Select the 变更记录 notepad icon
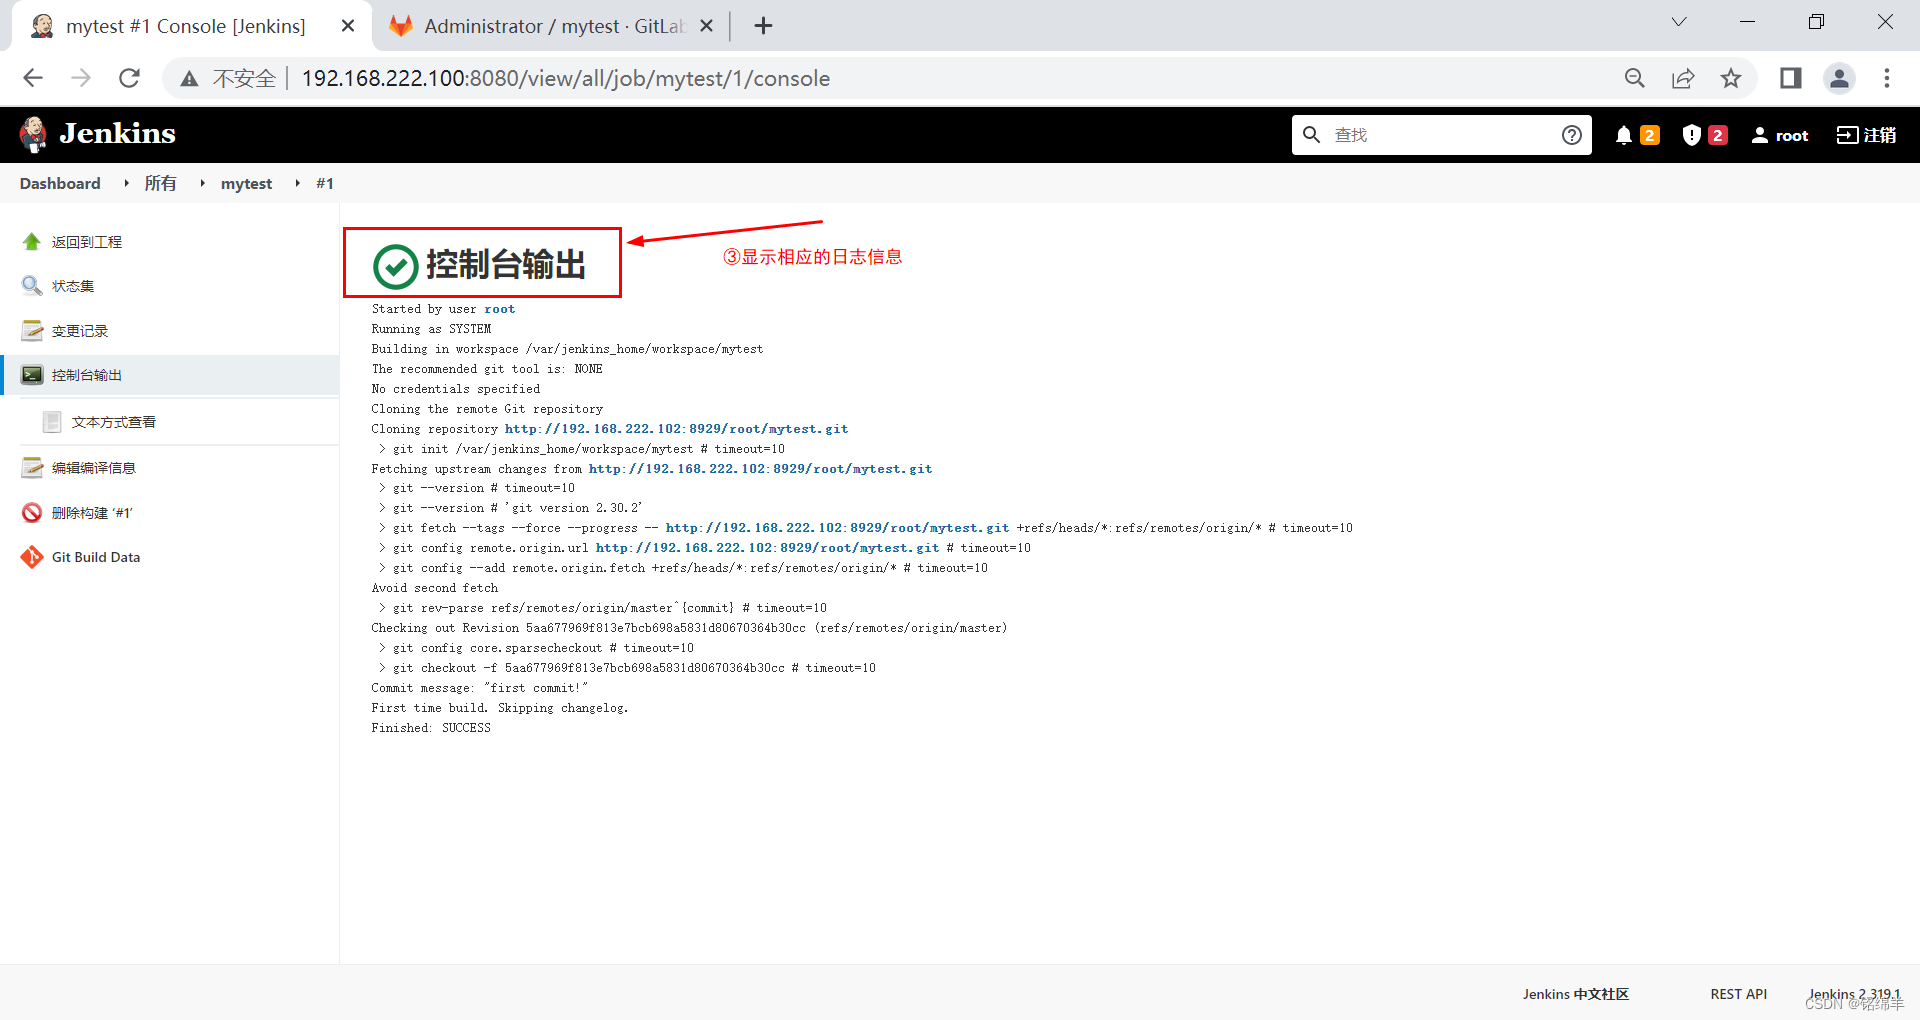The height and width of the screenshot is (1020, 1920). (x=31, y=330)
